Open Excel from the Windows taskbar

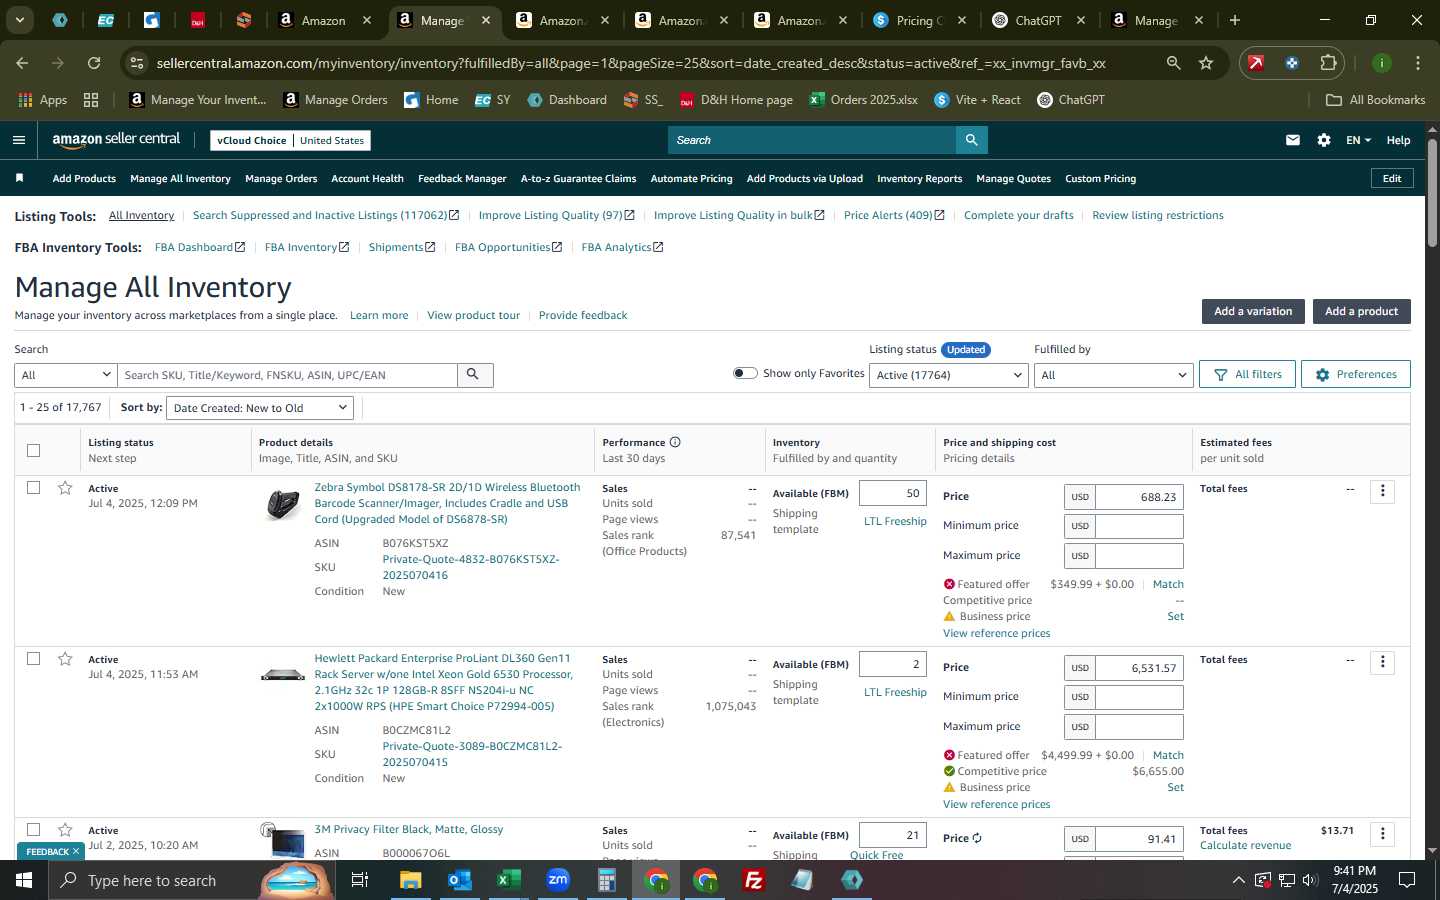(x=508, y=880)
